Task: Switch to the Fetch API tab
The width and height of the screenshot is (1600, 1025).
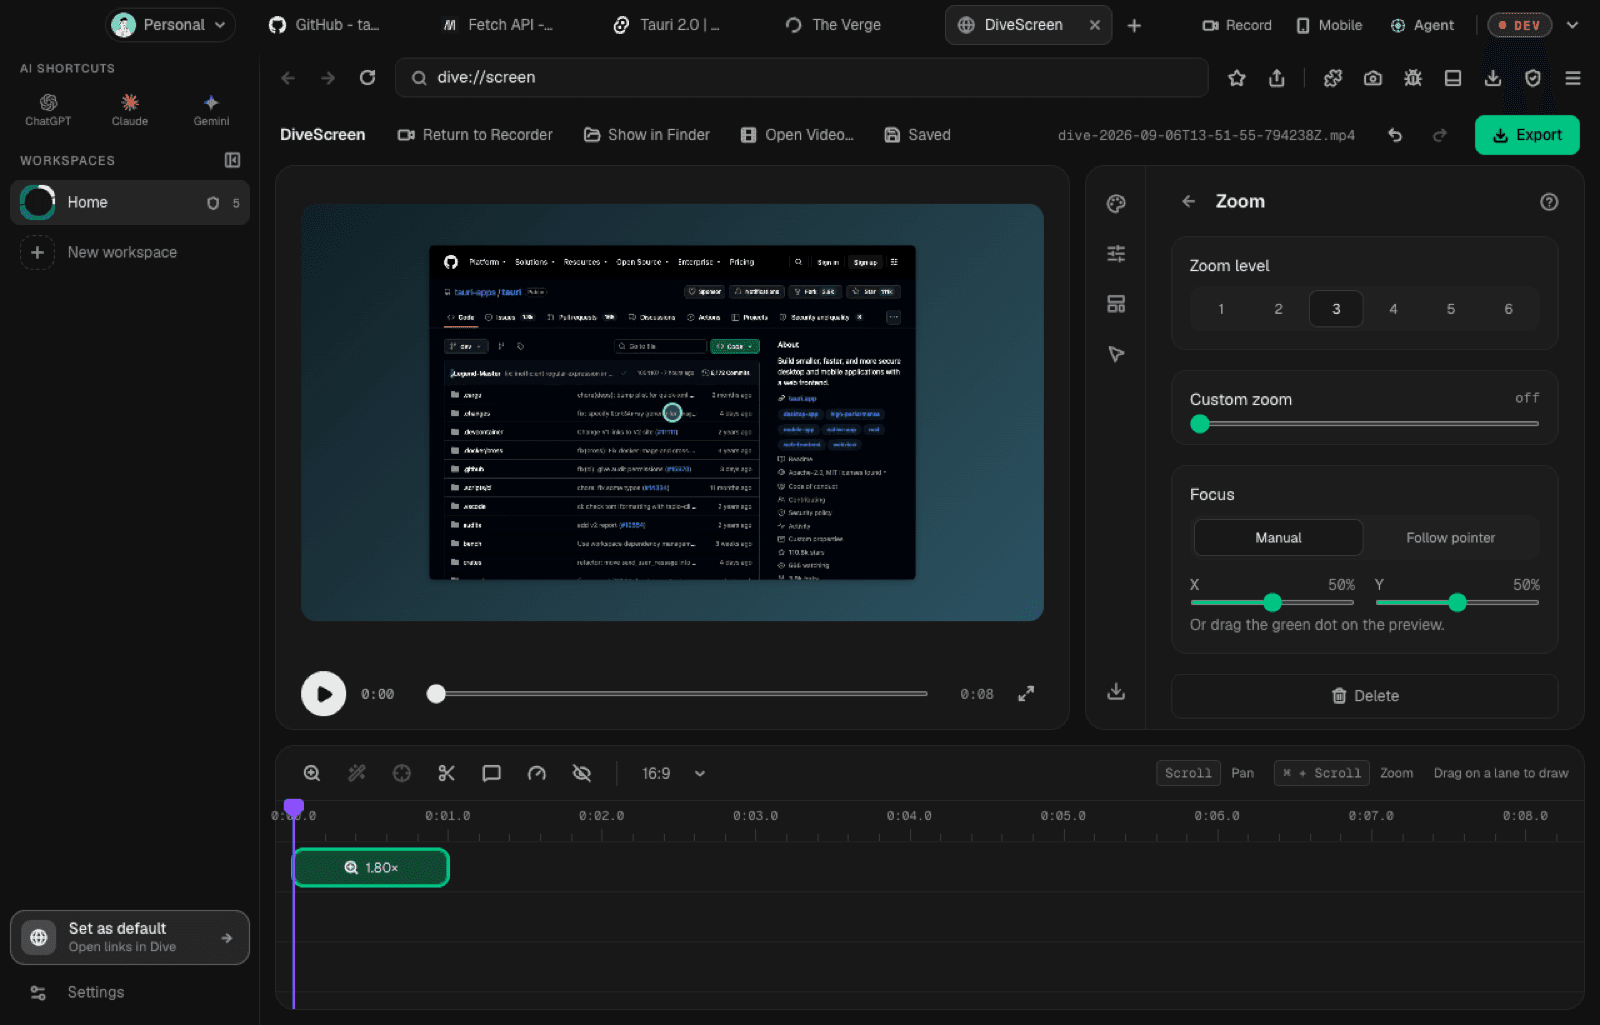Action: (499, 25)
